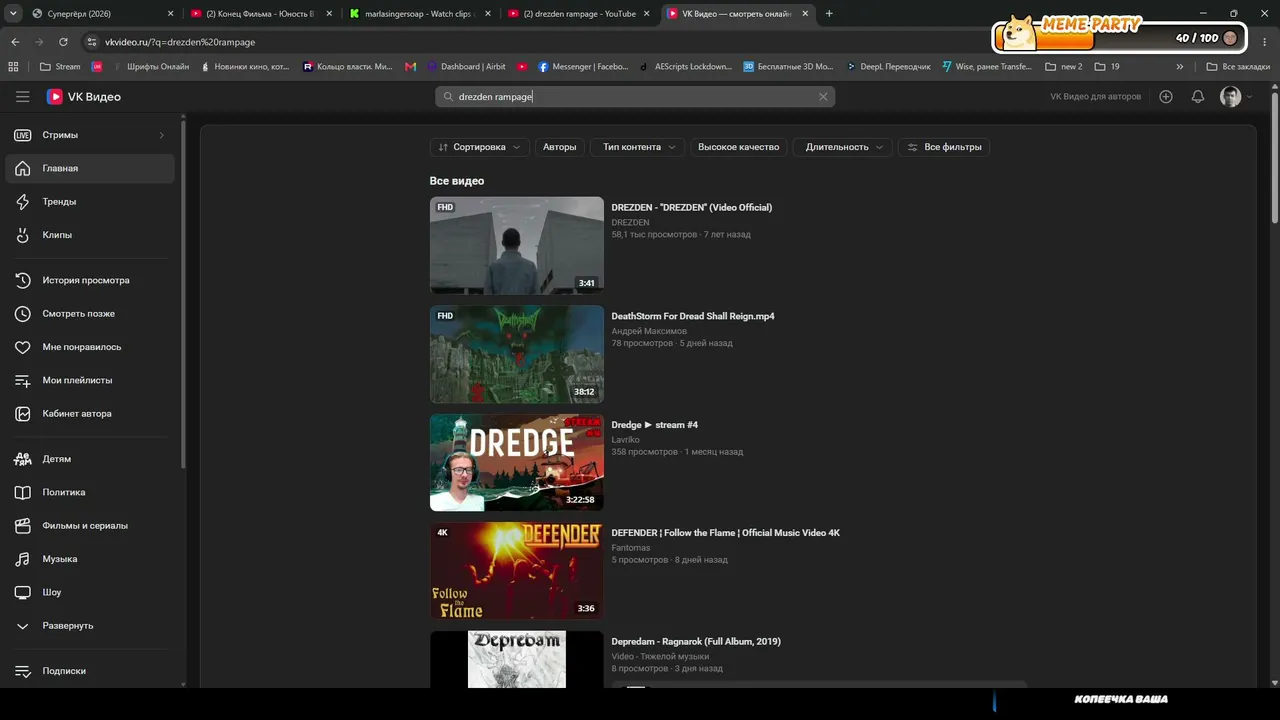Switch to the marlasingersoap tab
Screen dimensions: 1280x720
click(x=420, y=14)
